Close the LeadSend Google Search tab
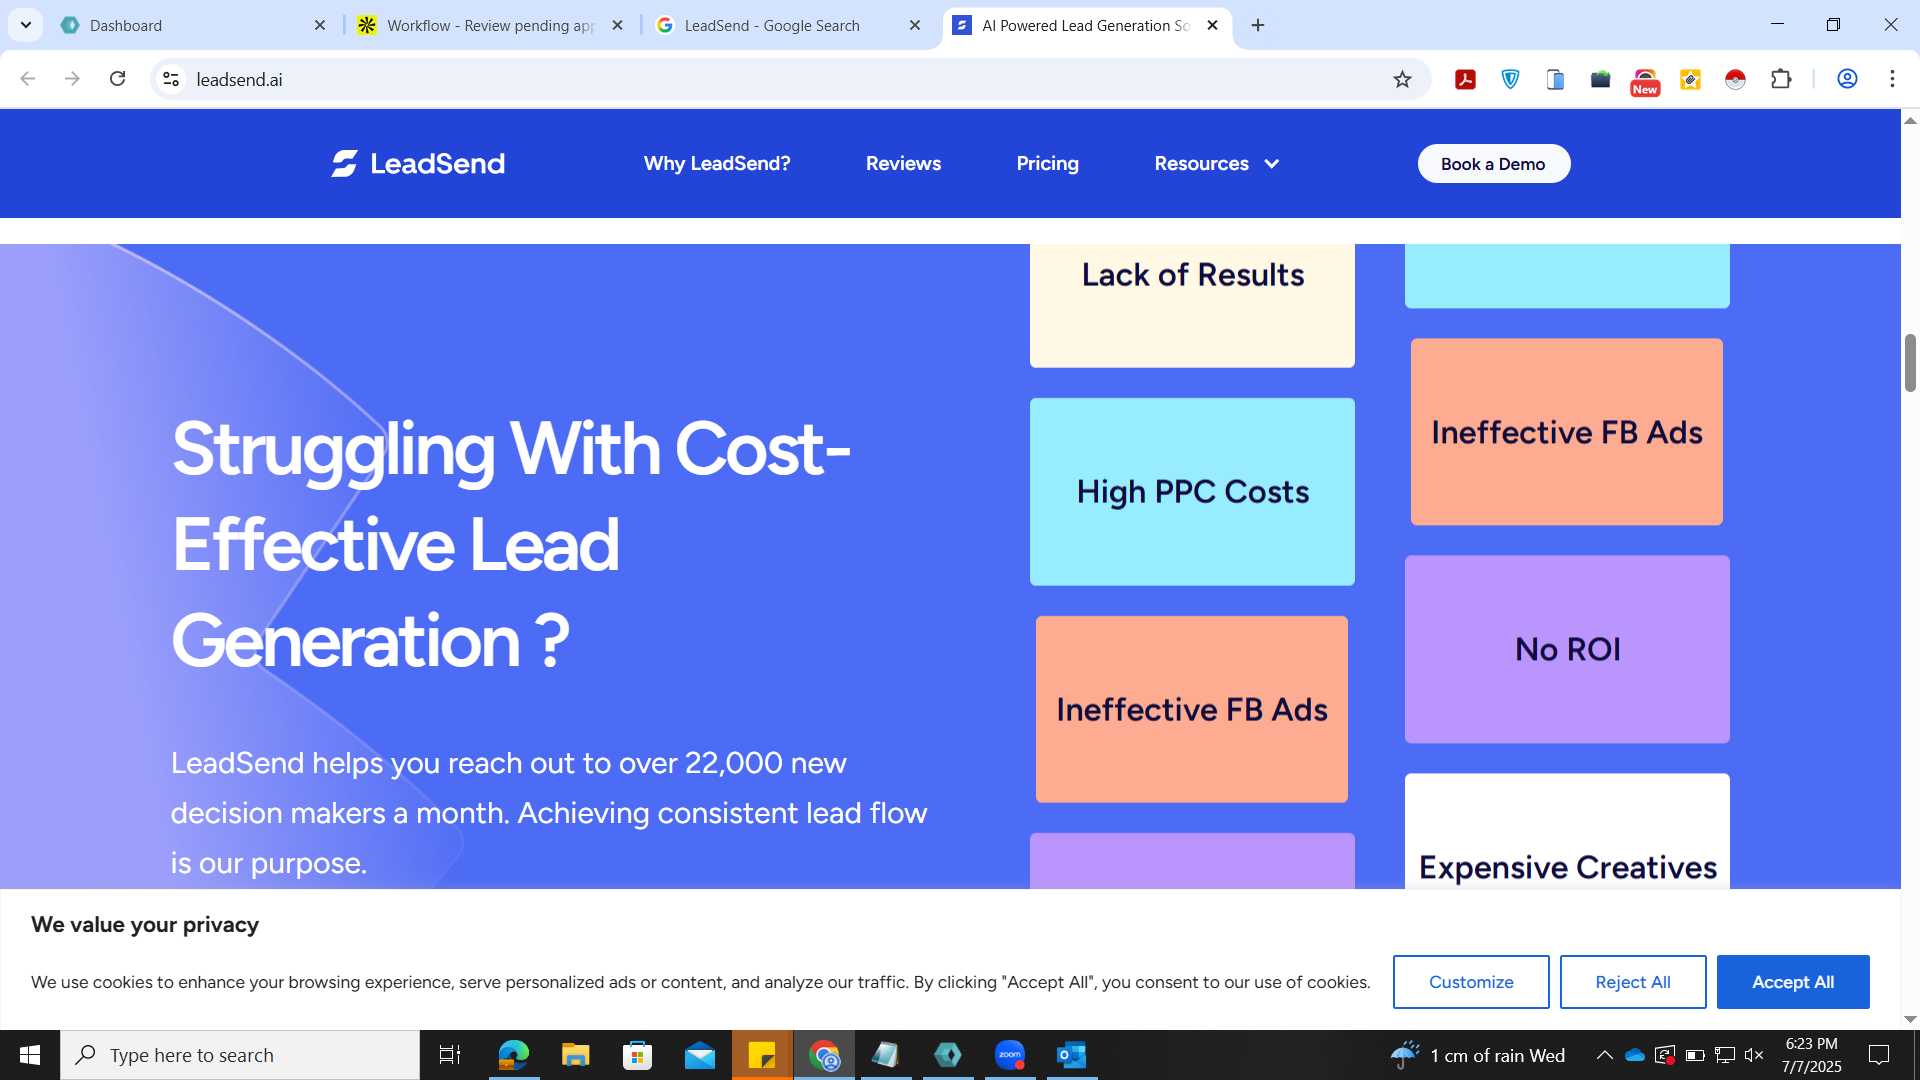Viewport: 1920px width, 1080px height. (x=915, y=25)
